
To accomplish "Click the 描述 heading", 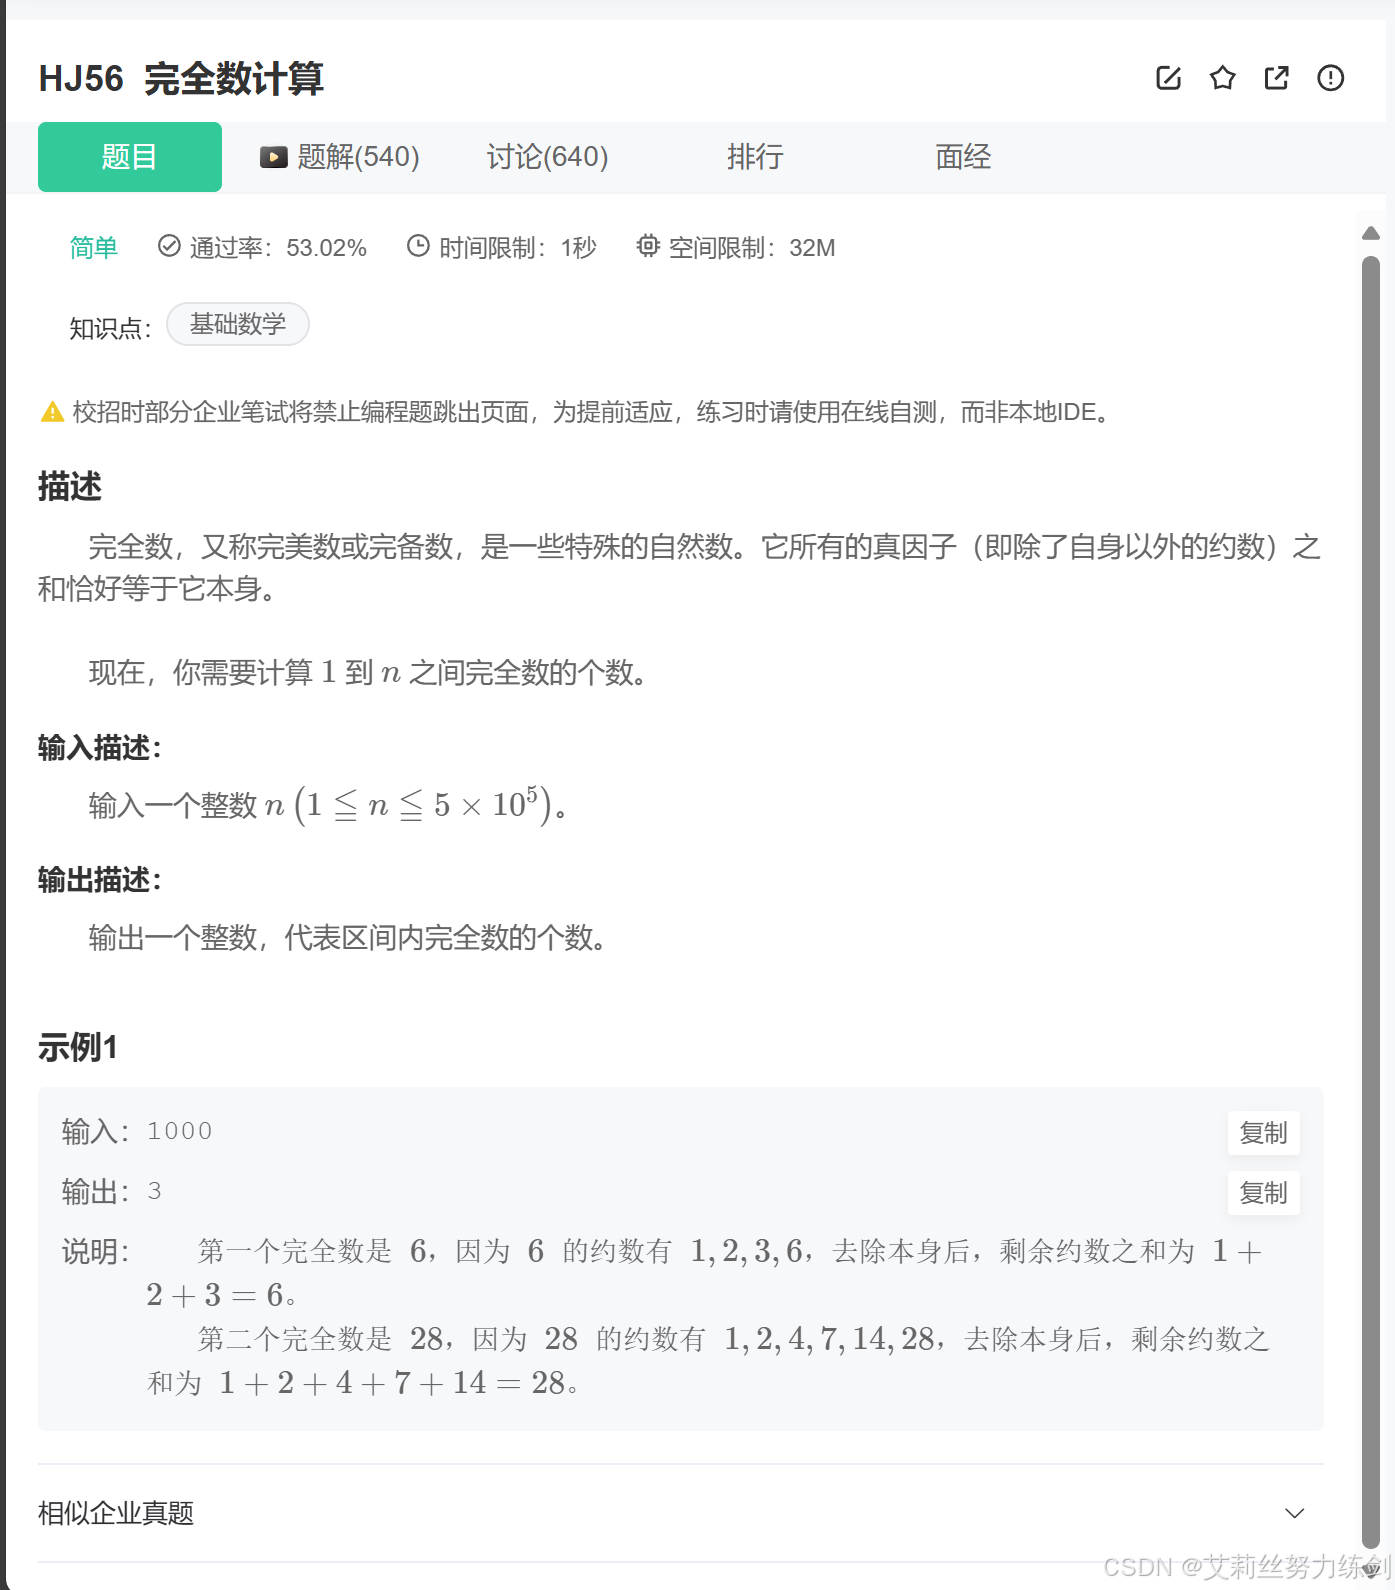I will [x=70, y=486].
